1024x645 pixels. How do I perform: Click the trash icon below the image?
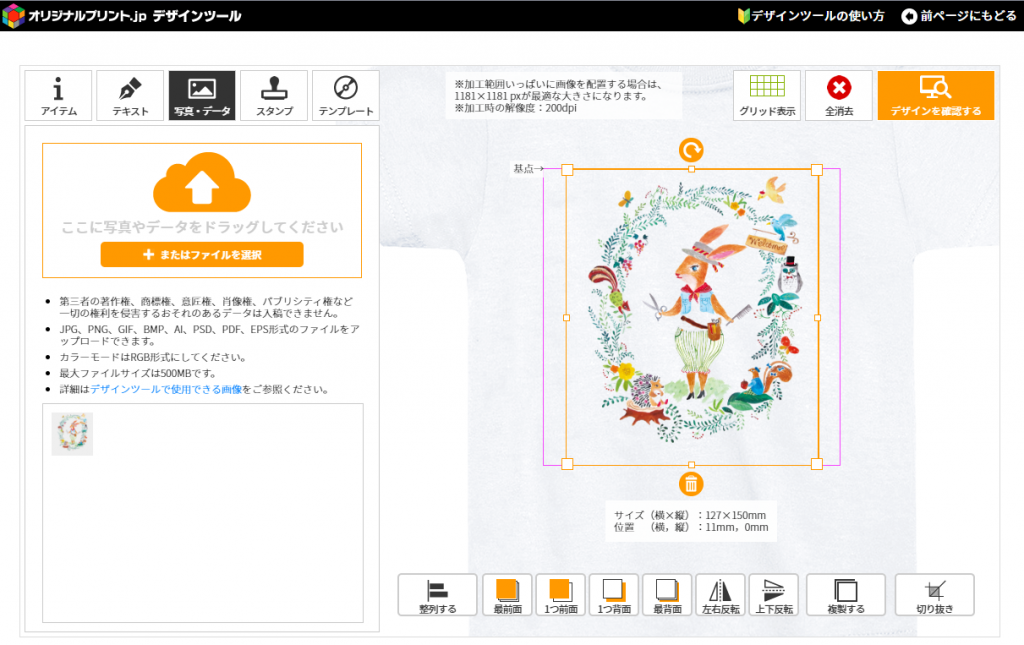point(691,484)
